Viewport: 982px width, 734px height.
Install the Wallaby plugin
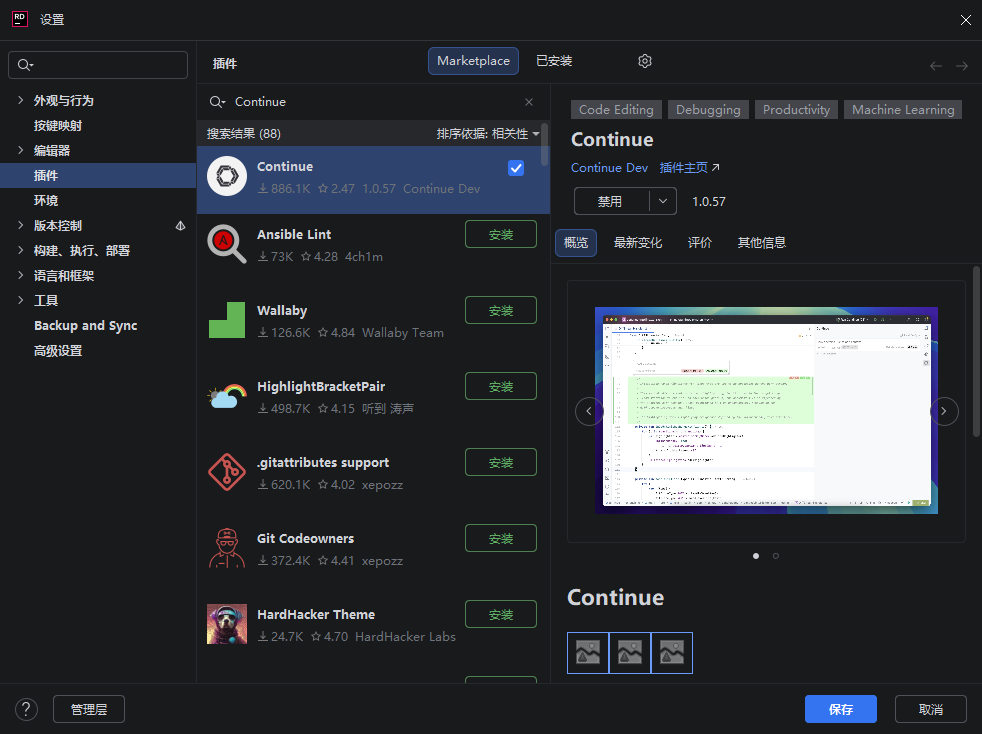tap(501, 310)
